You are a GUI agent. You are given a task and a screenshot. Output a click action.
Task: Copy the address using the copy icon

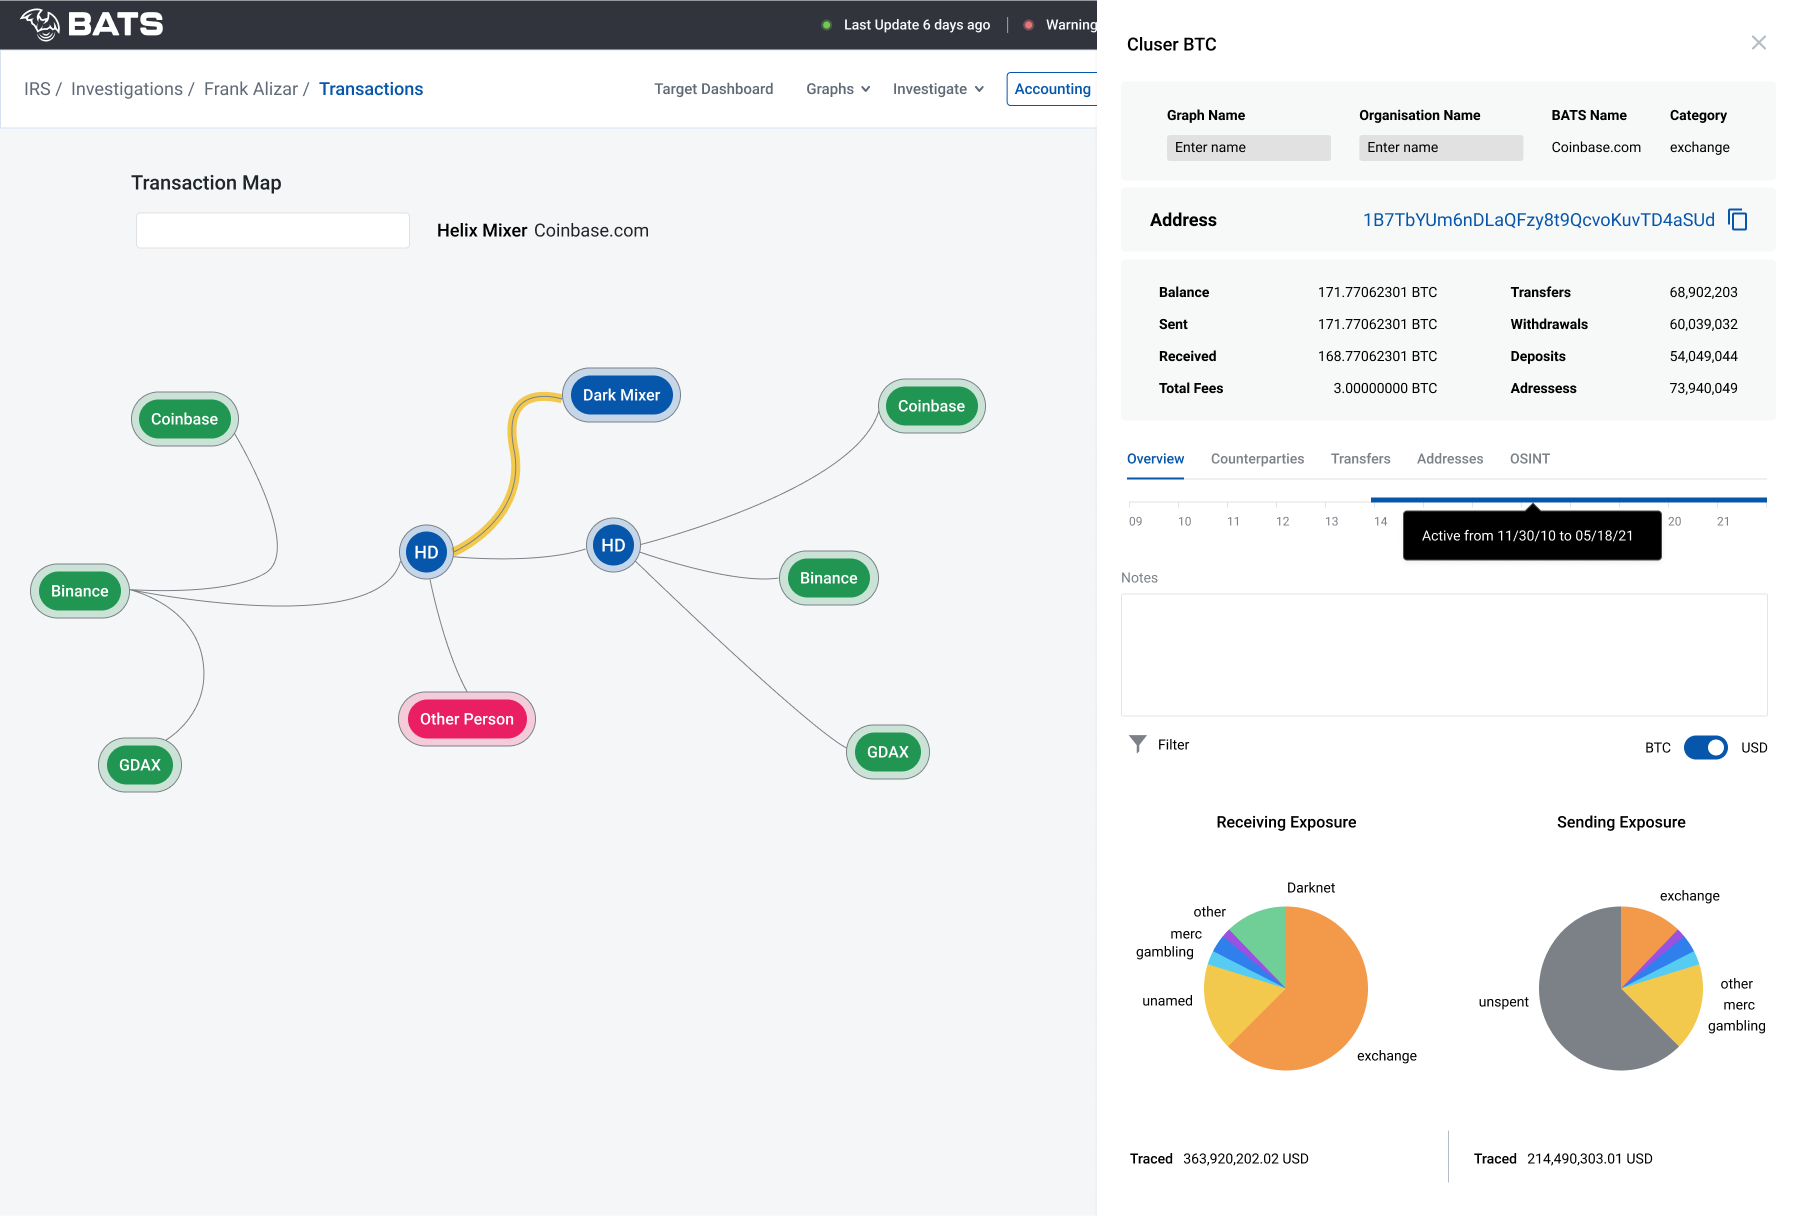[1738, 220]
